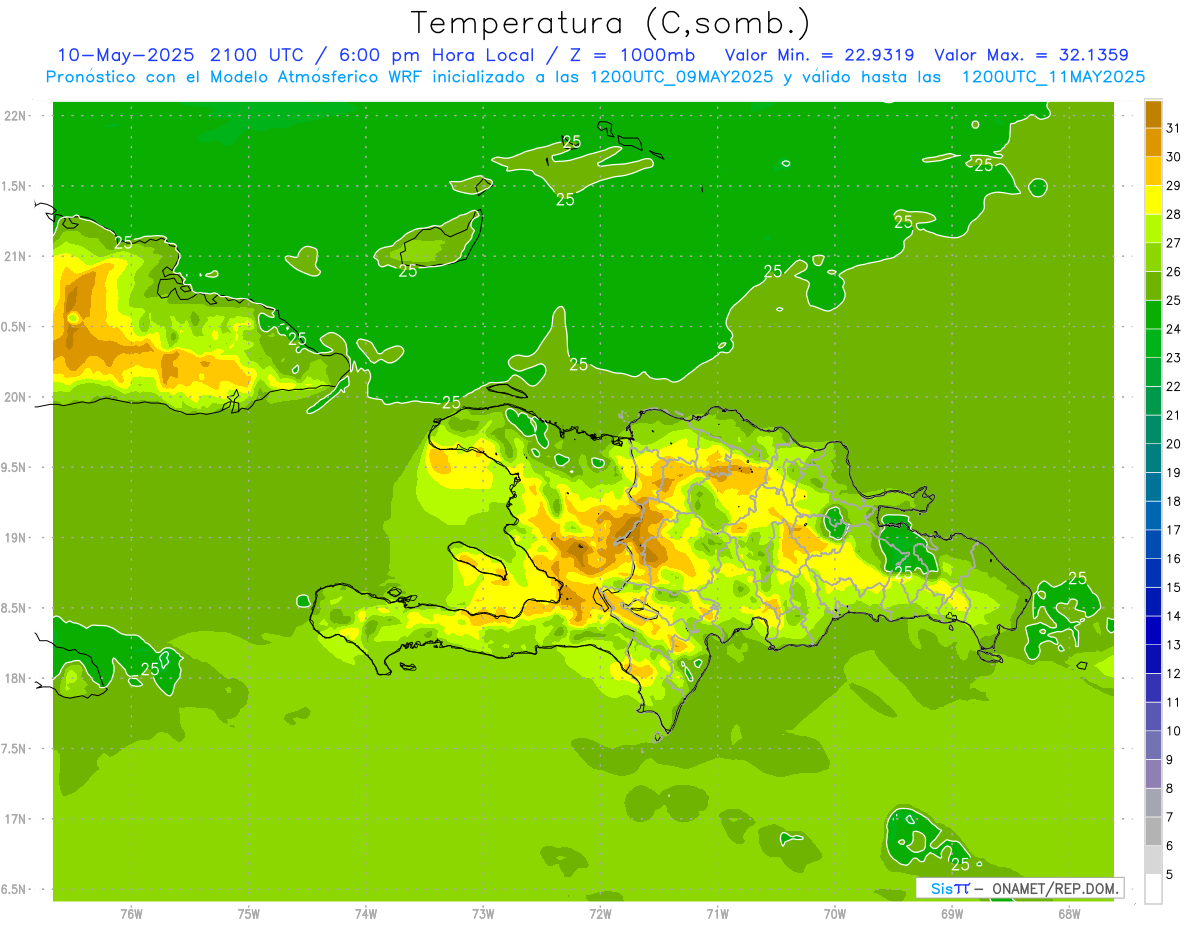
Task: Click the "74W" longitude label
Action: click(366, 914)
